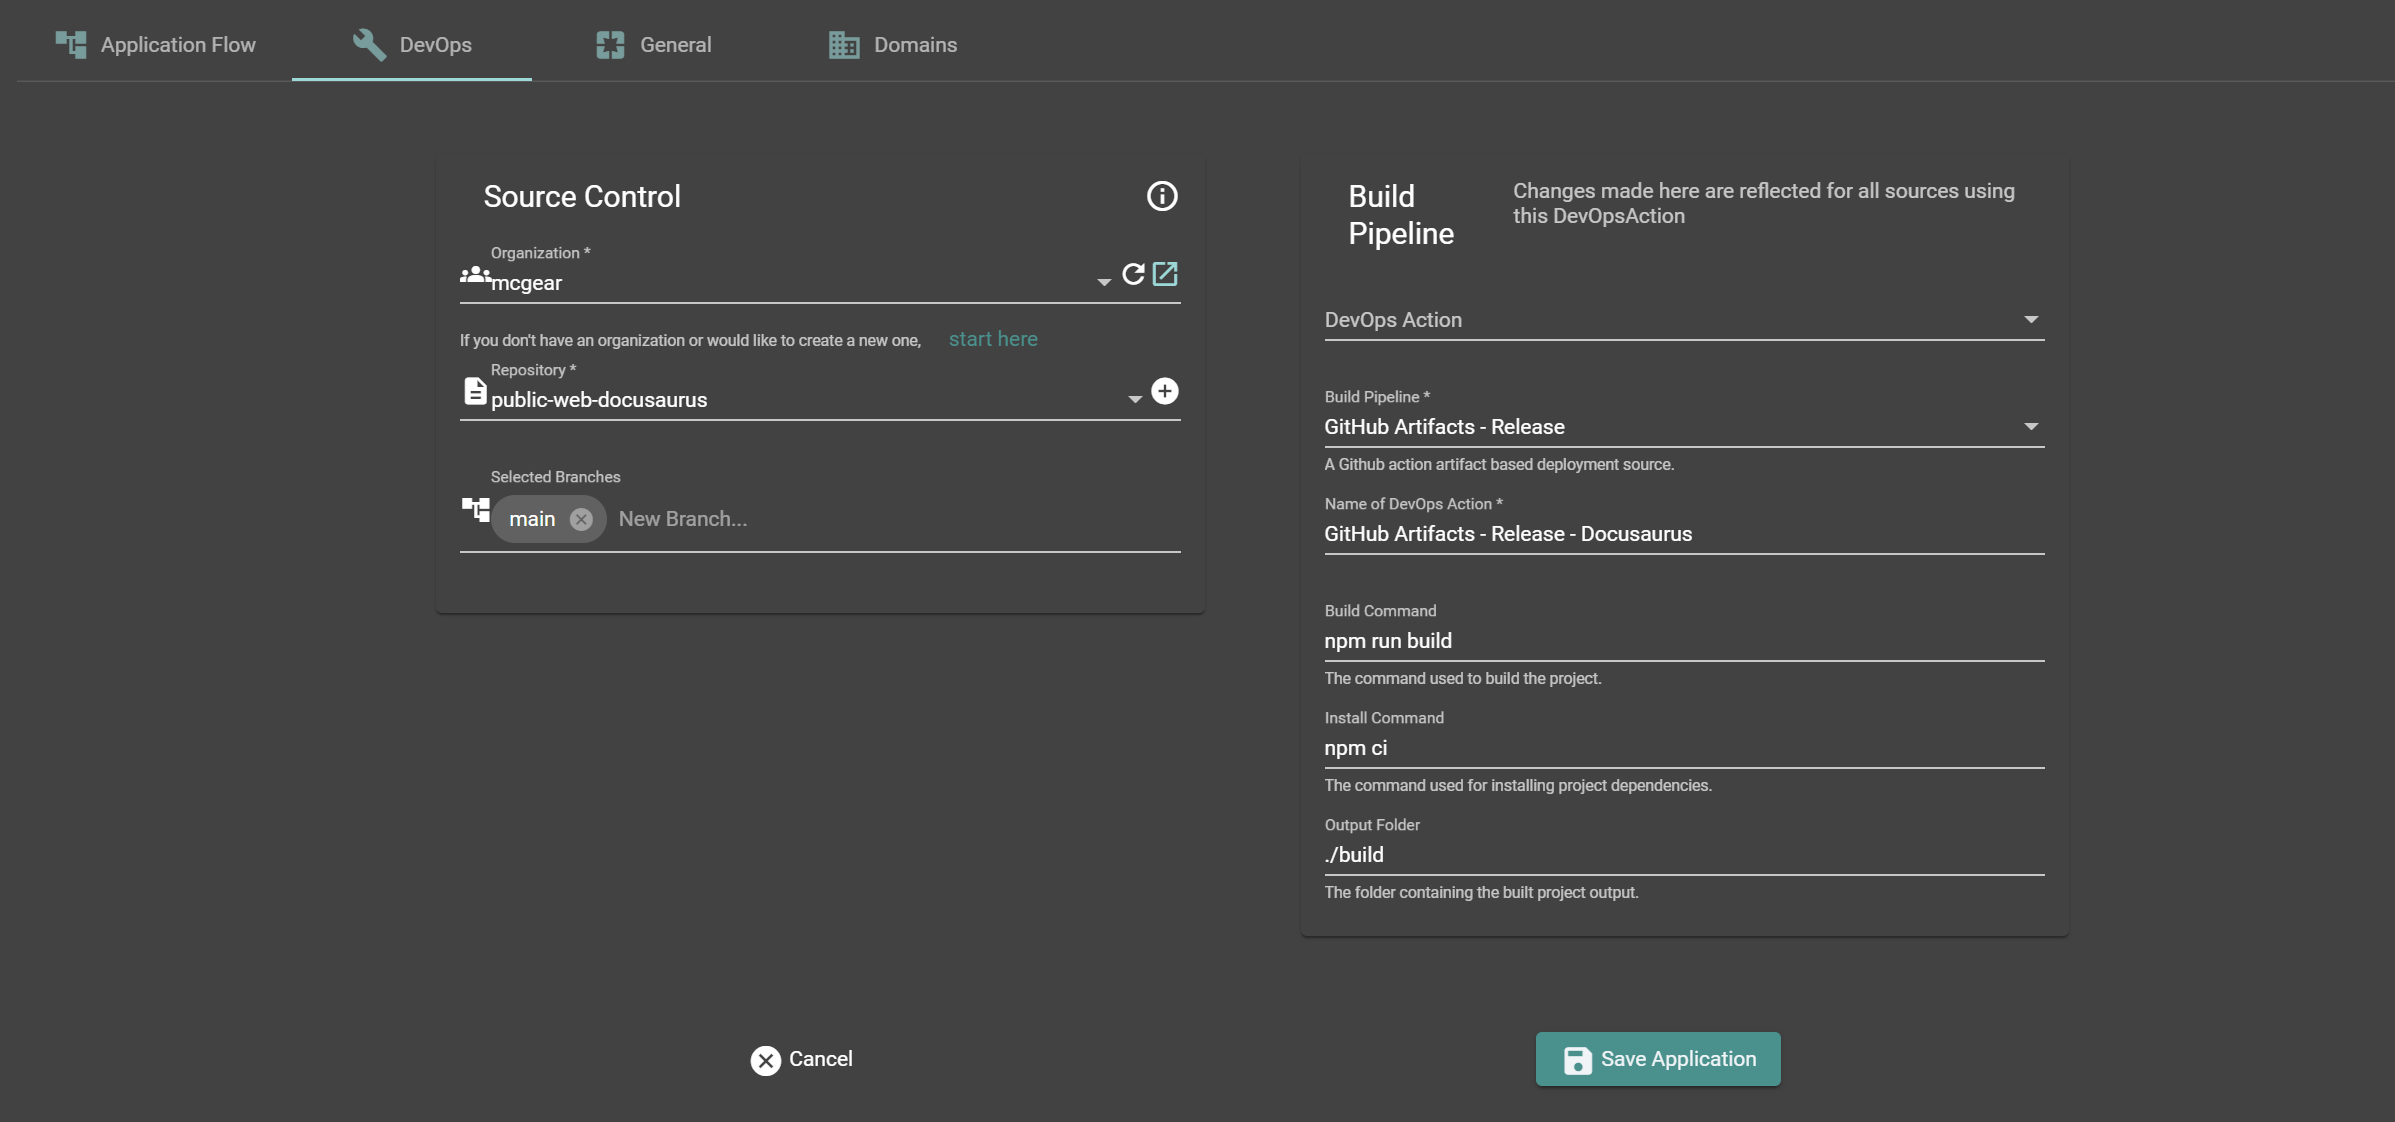Click the DevOps wrench icon
The height and width of the screenshot is (1122, 2395).
click(x=369, y=45)
